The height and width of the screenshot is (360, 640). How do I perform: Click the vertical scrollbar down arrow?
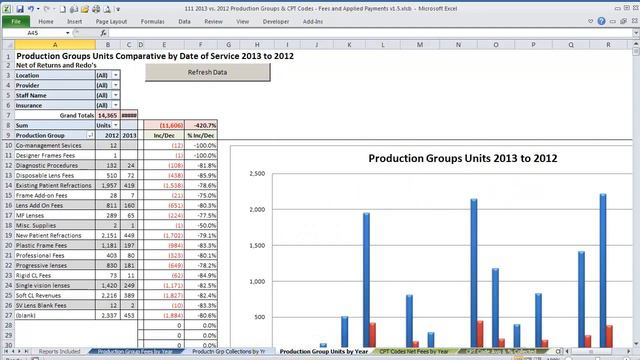(x=636, y=344)
